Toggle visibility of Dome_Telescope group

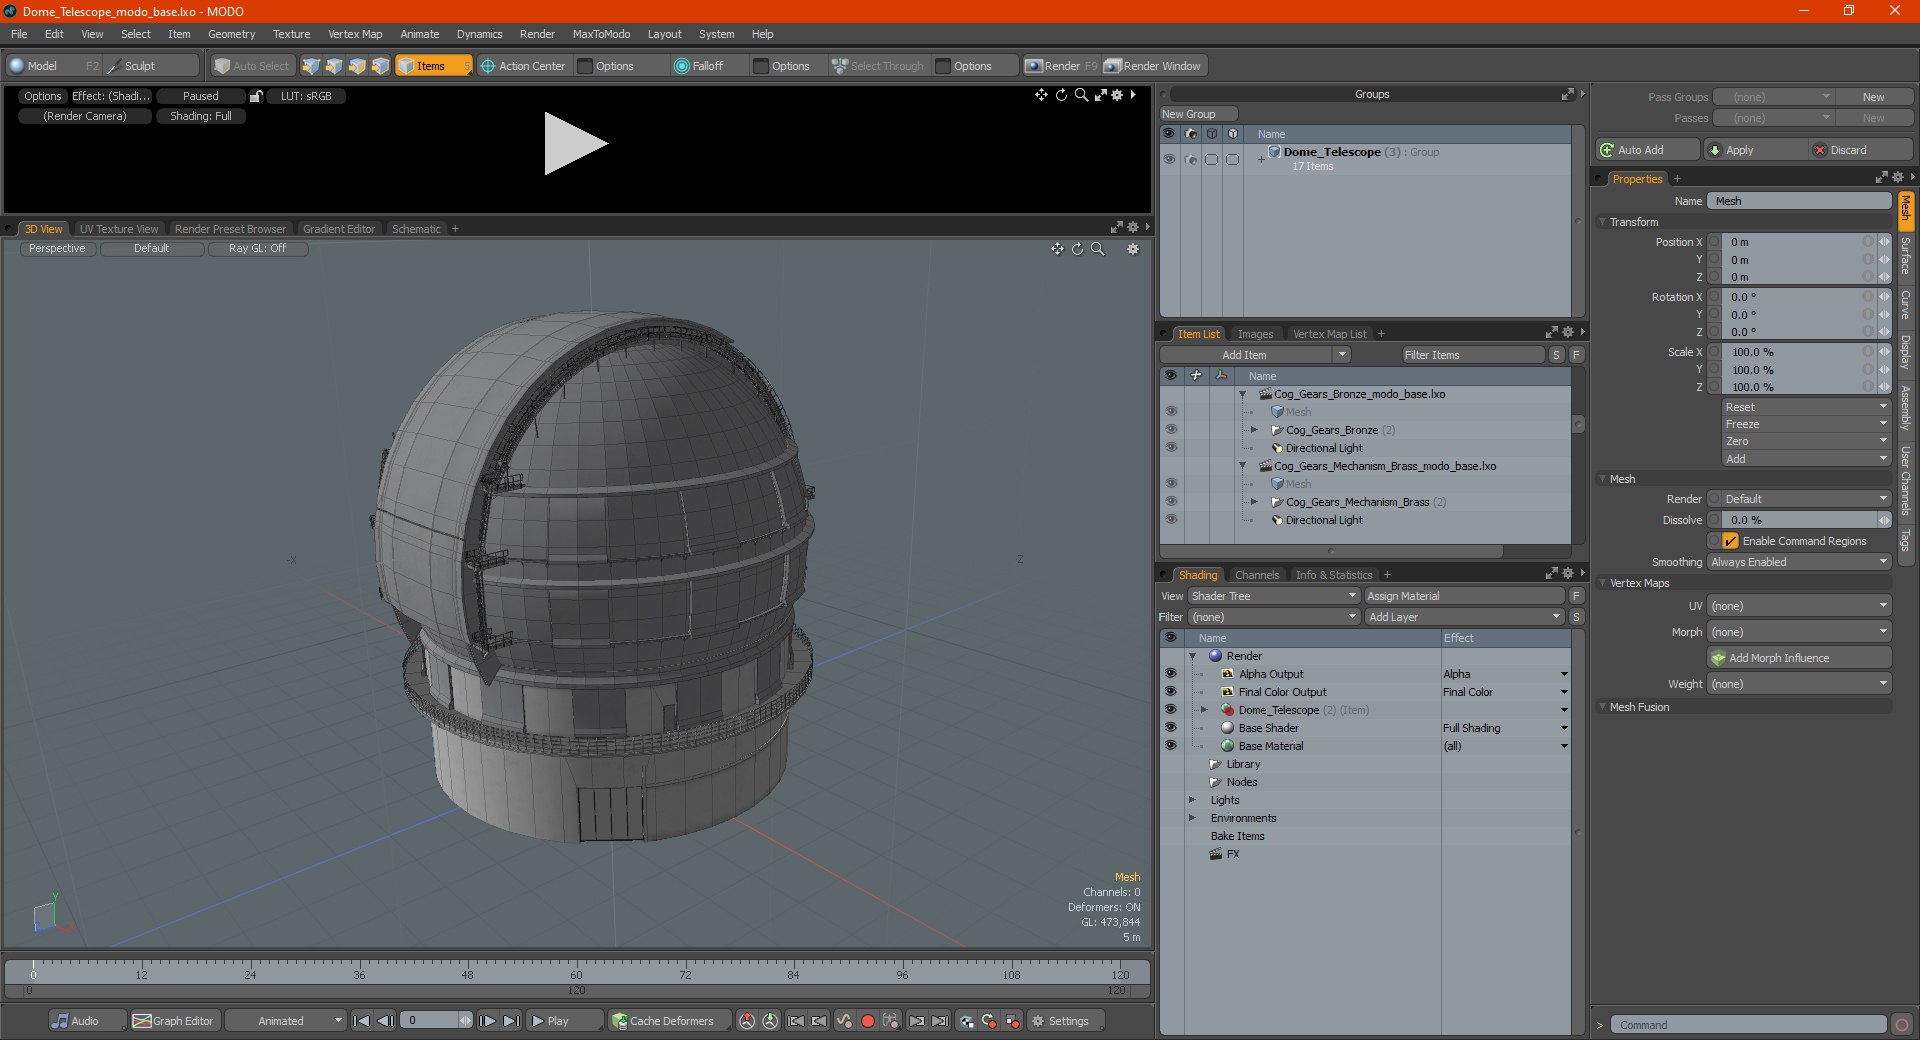click(1169, 159)
